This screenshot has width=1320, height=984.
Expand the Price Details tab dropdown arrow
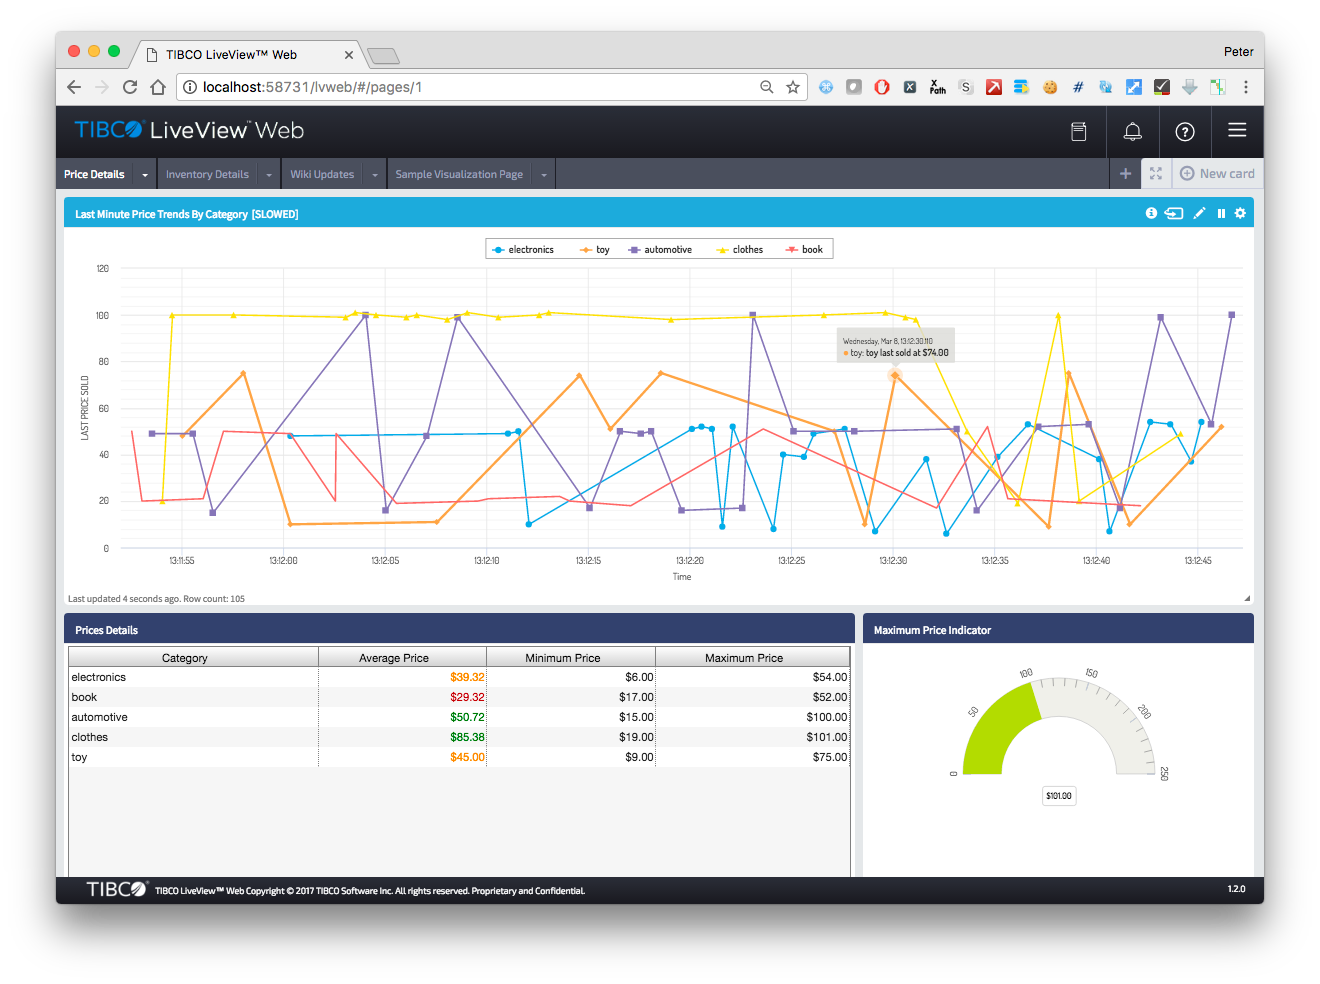(145, 175)
